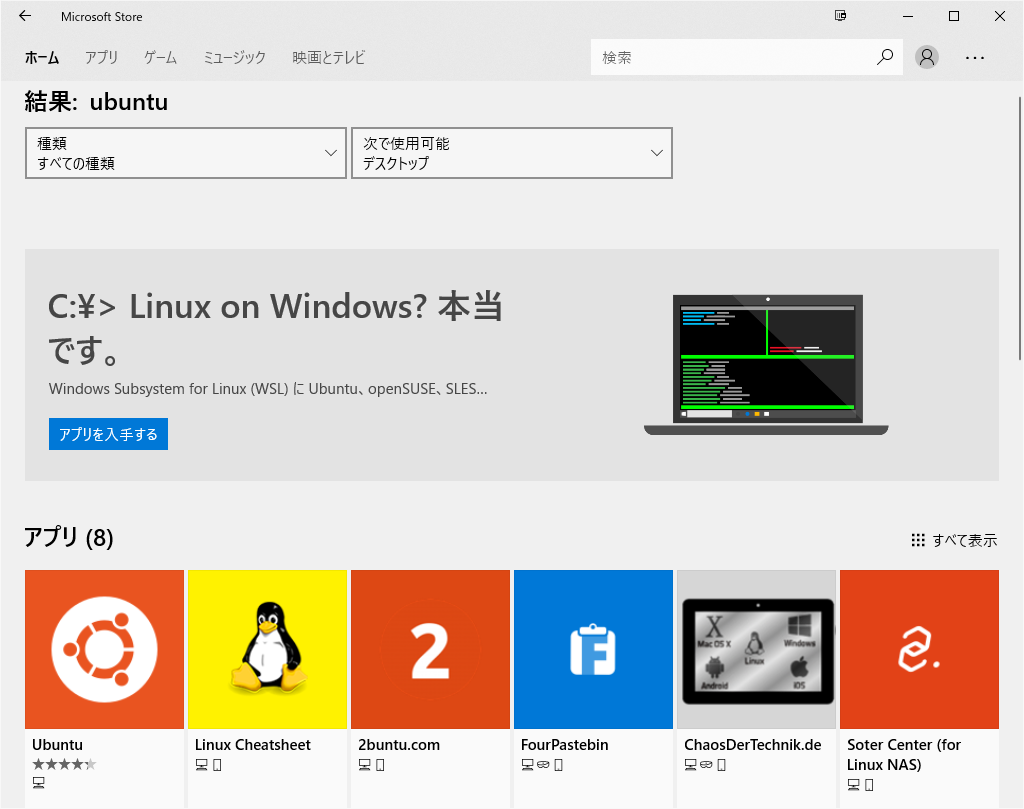Click the 結果: ubuntu heading
The image size is (1024, 809).
click(x=96, y=102)
